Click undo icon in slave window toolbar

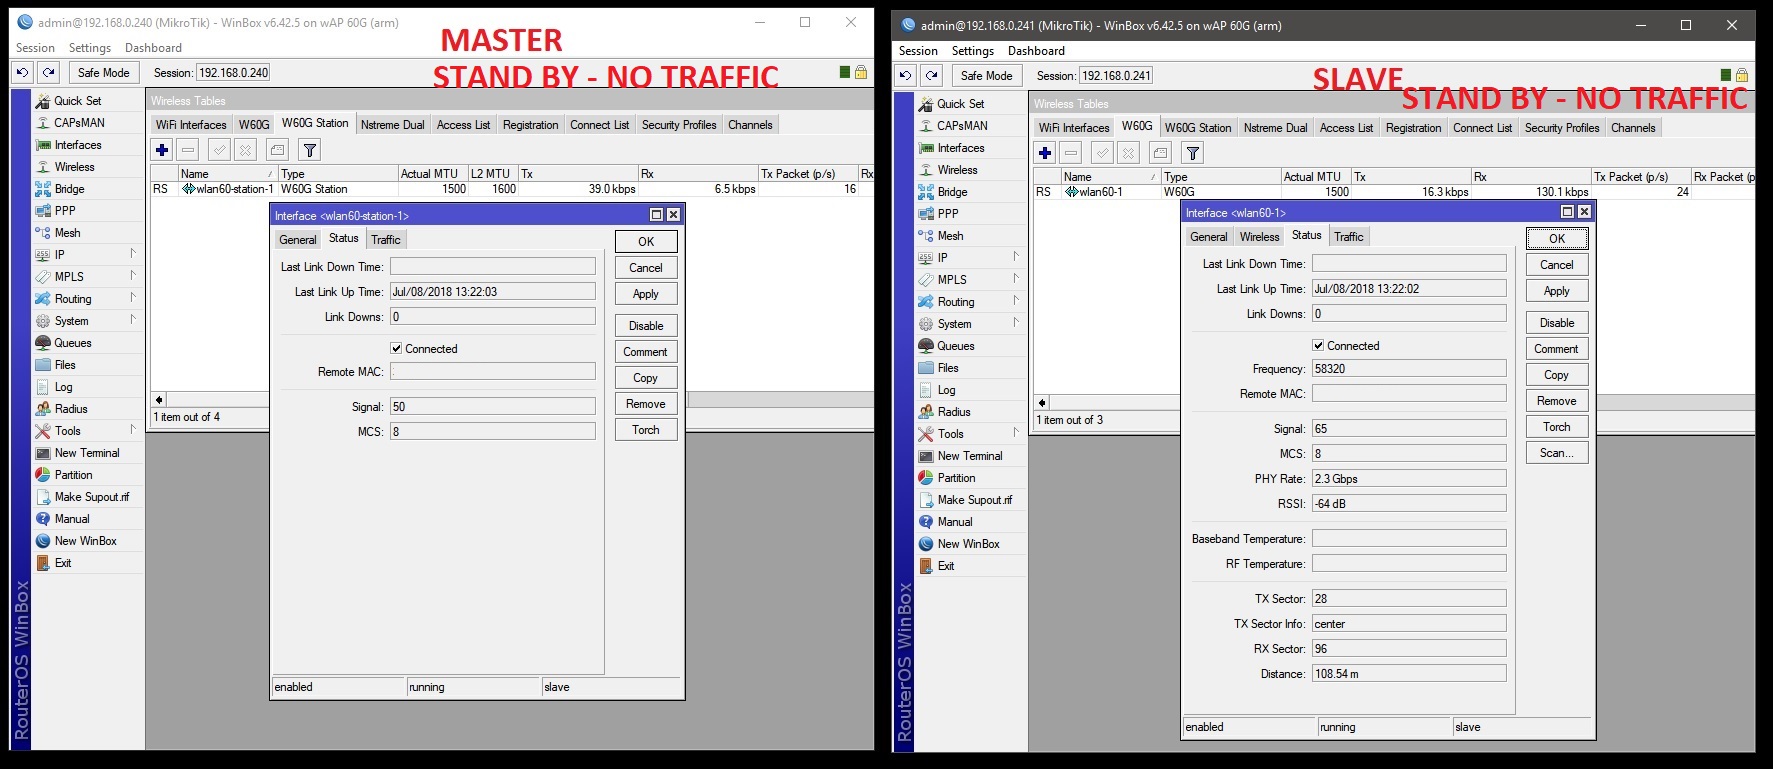[905, 75]
